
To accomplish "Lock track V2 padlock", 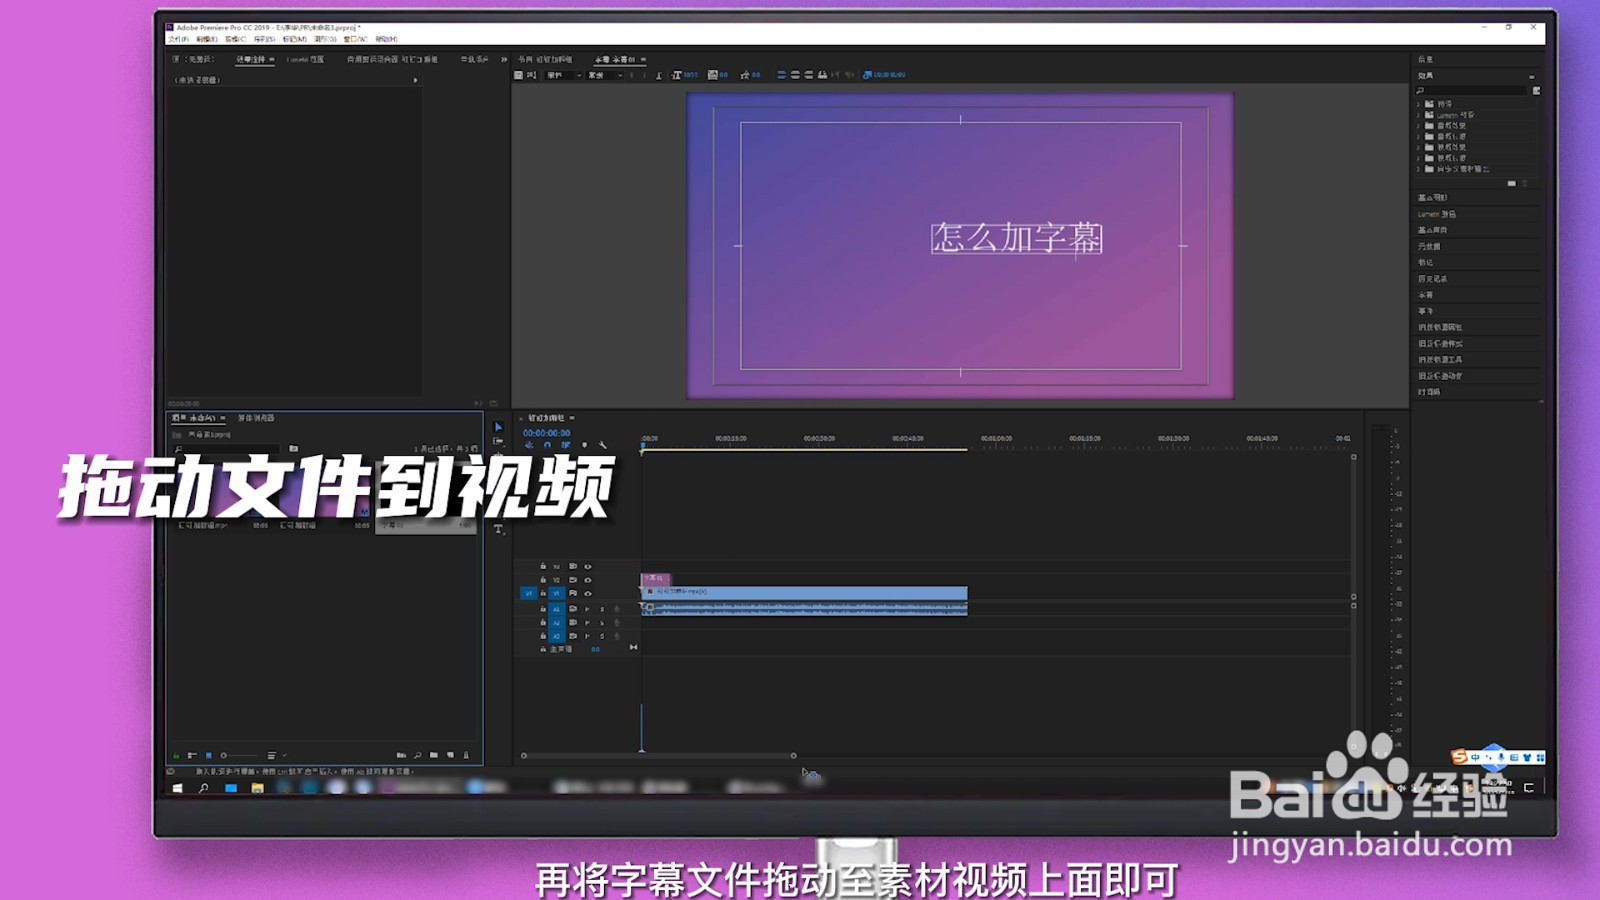I will tap(543, 580).
